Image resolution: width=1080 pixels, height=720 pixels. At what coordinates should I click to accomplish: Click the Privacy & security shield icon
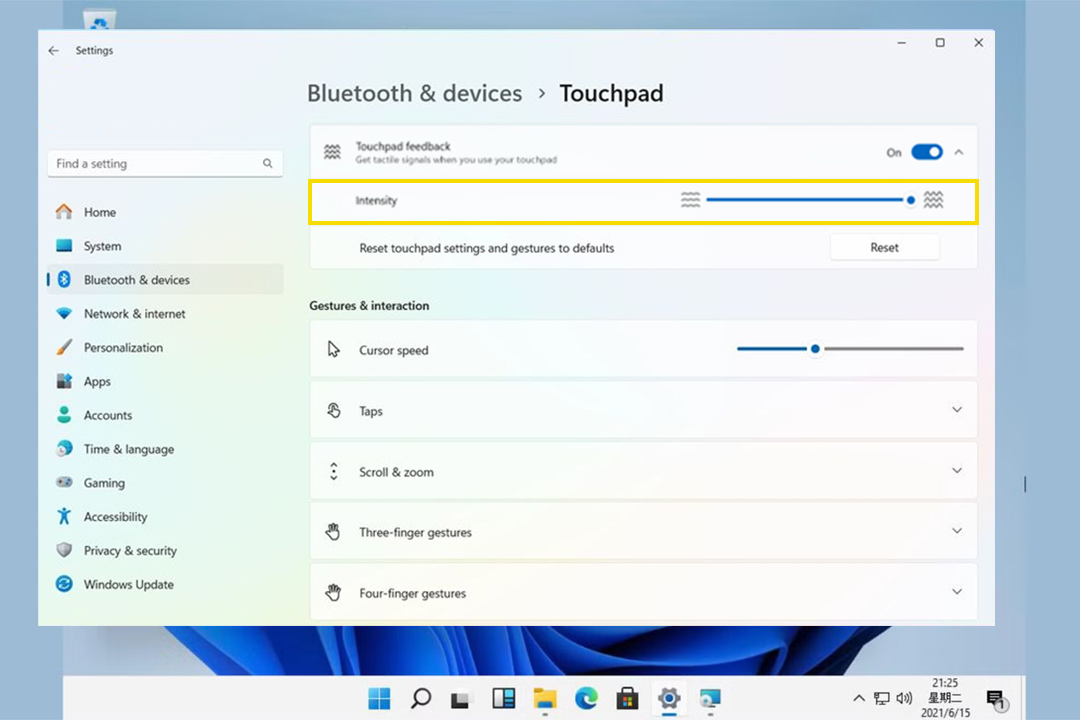coord(64,551)
